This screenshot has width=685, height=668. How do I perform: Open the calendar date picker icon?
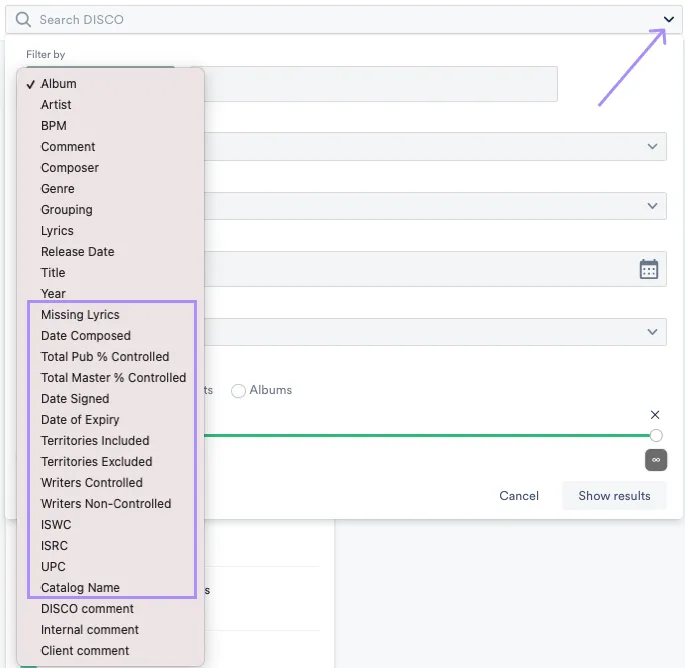point(649,269)
